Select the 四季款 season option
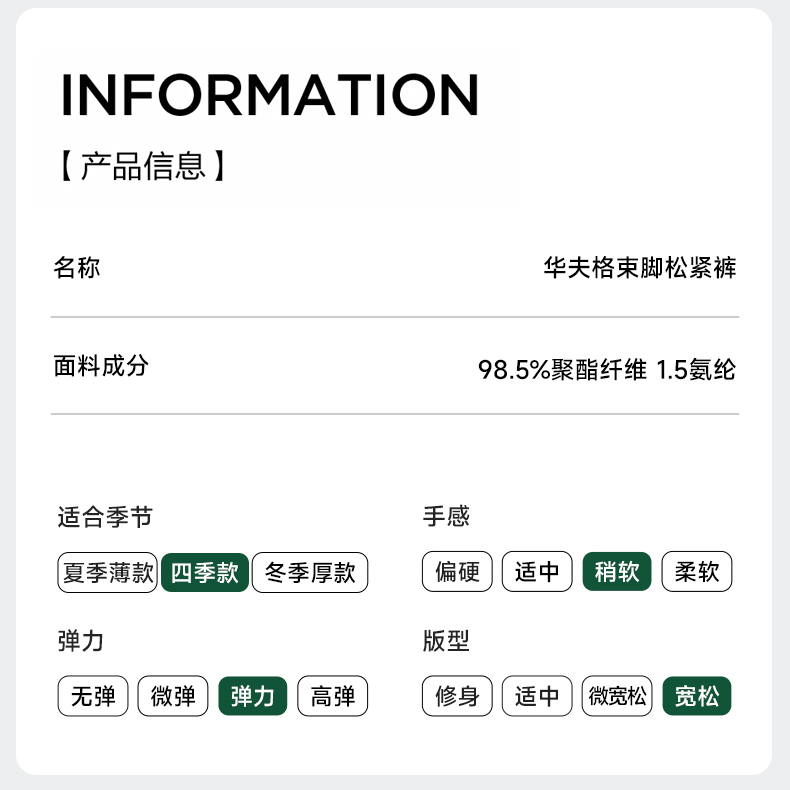This screenshot has height=790, width=790. pos(205,573)
